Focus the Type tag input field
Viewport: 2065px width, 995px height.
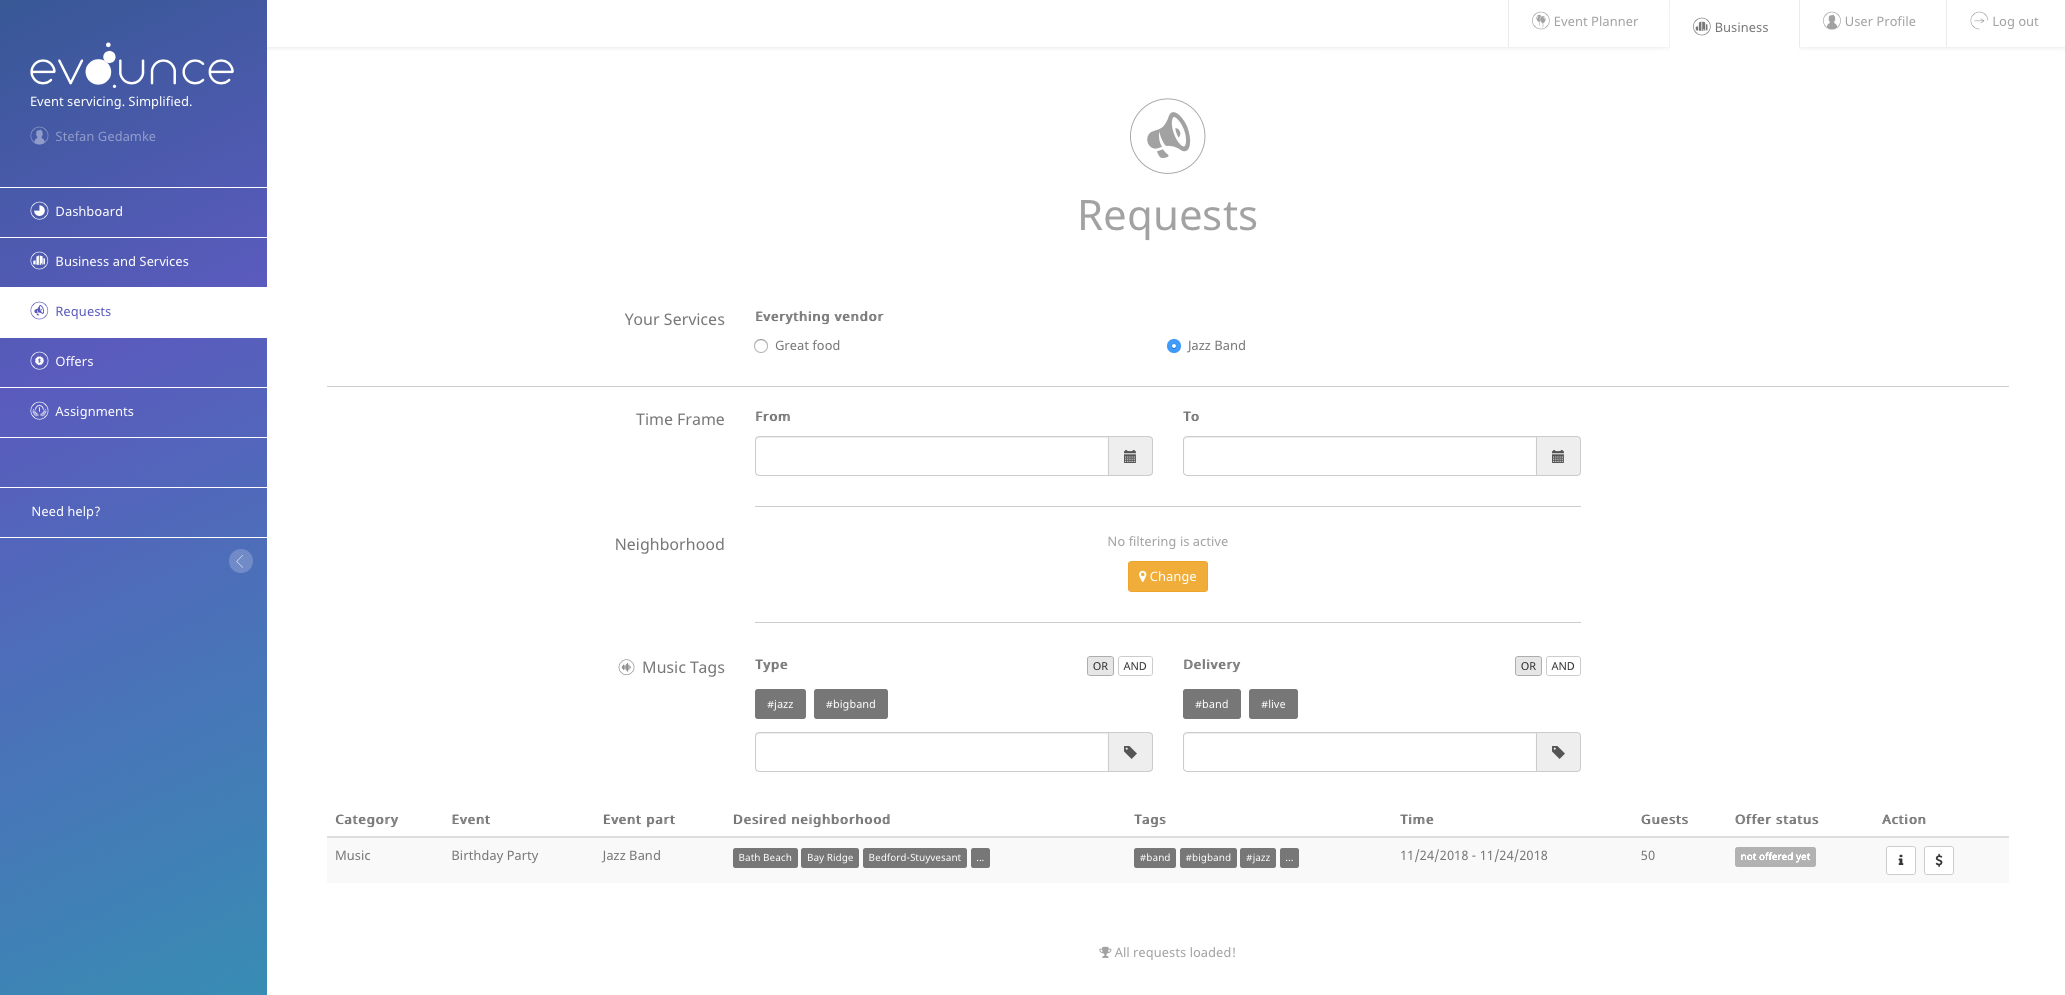click(932, 752)
